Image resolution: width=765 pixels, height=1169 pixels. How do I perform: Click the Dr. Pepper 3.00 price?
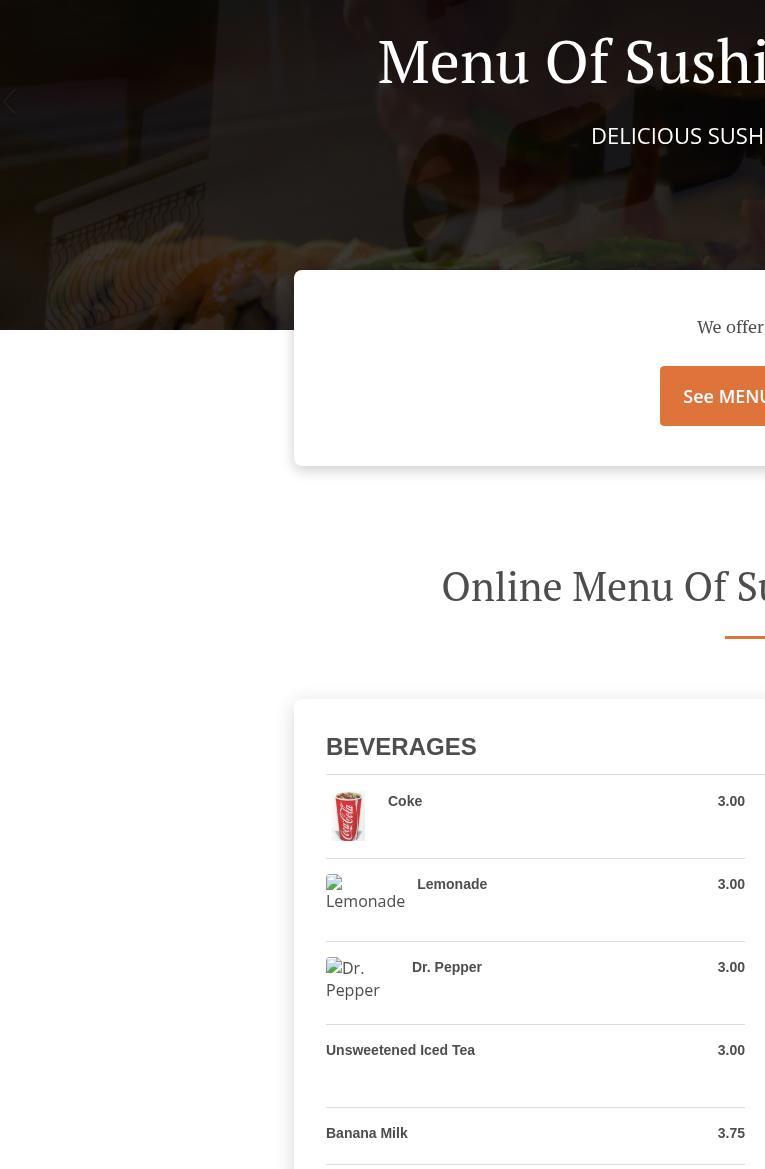(731, 967)
